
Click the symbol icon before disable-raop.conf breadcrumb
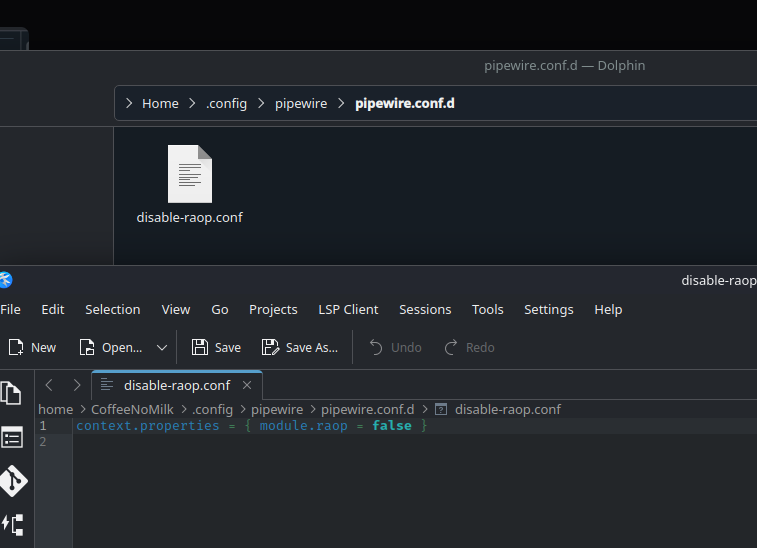pos(441,409)
